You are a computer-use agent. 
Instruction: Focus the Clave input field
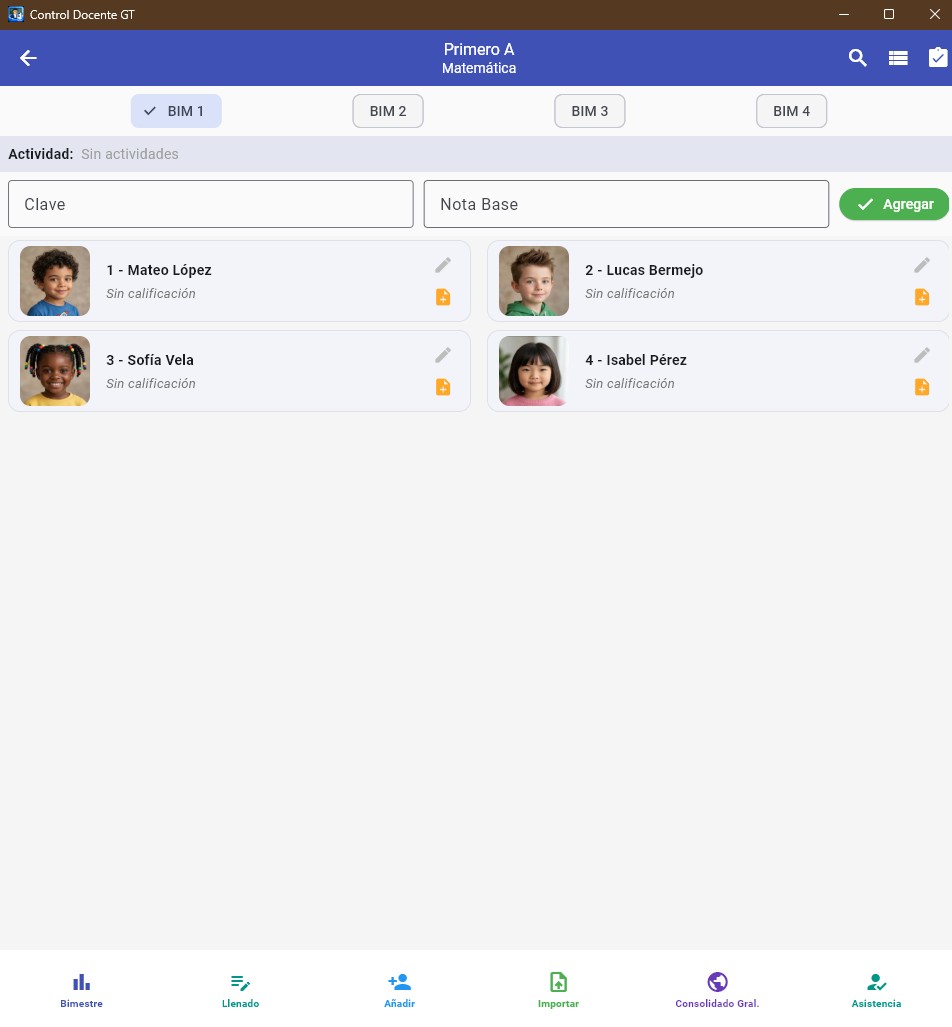tap(211, 204)
